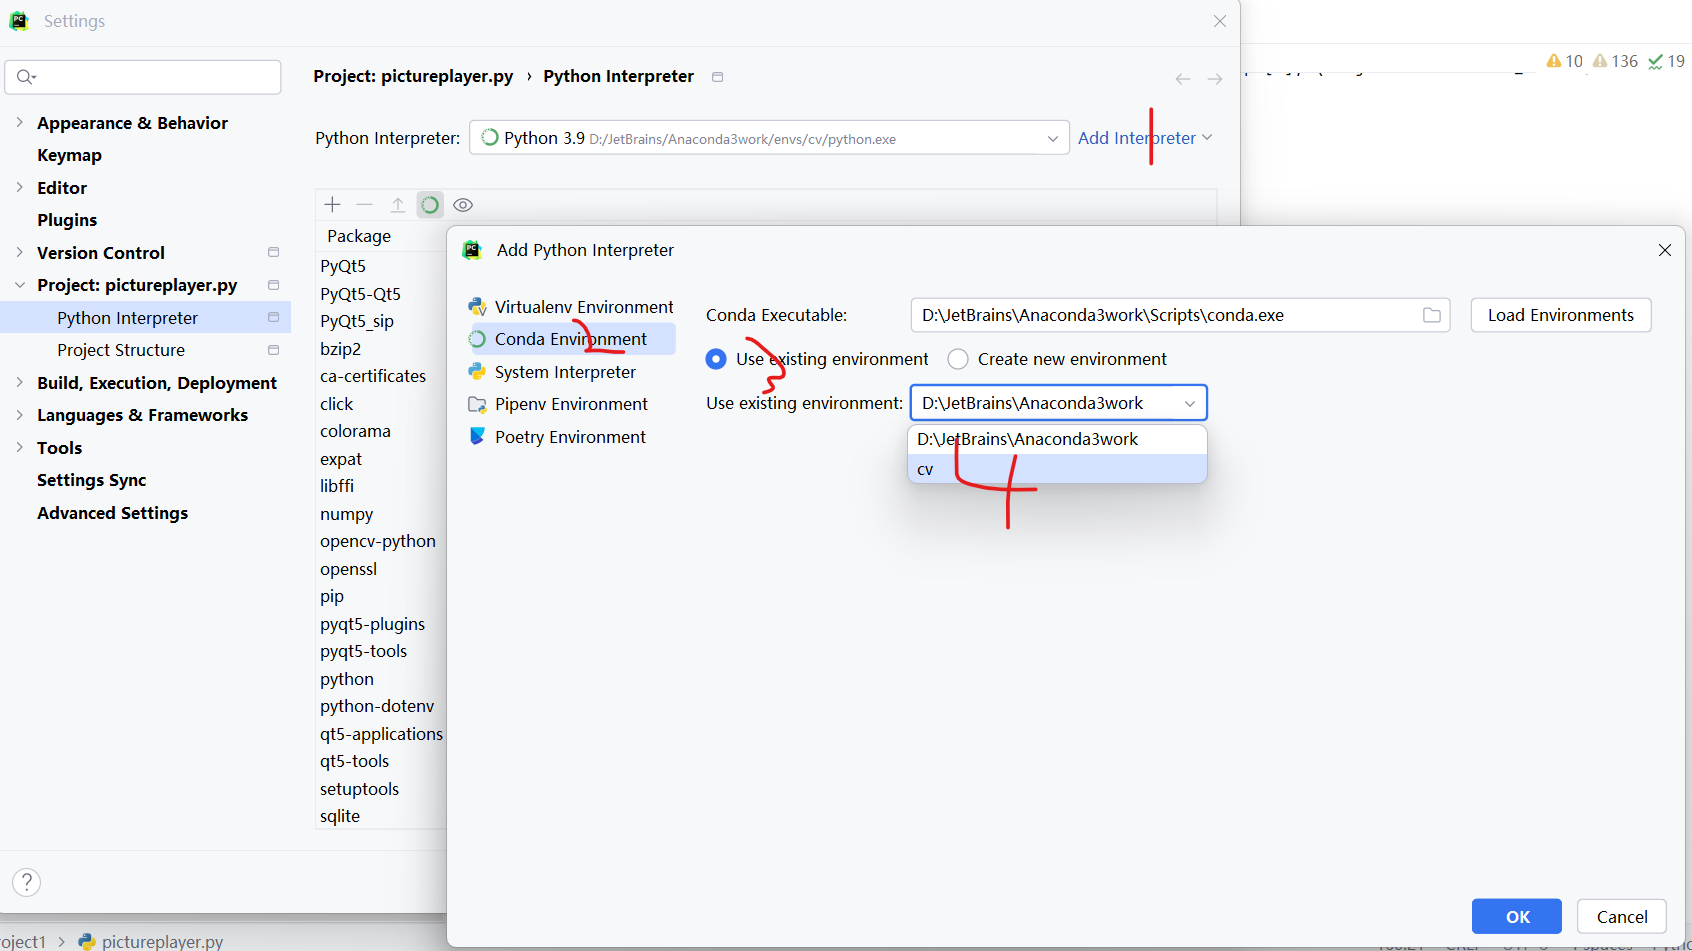The image size is (1692, 951).
Task: Select the Create new environment radio button
Action: point(958,359)
